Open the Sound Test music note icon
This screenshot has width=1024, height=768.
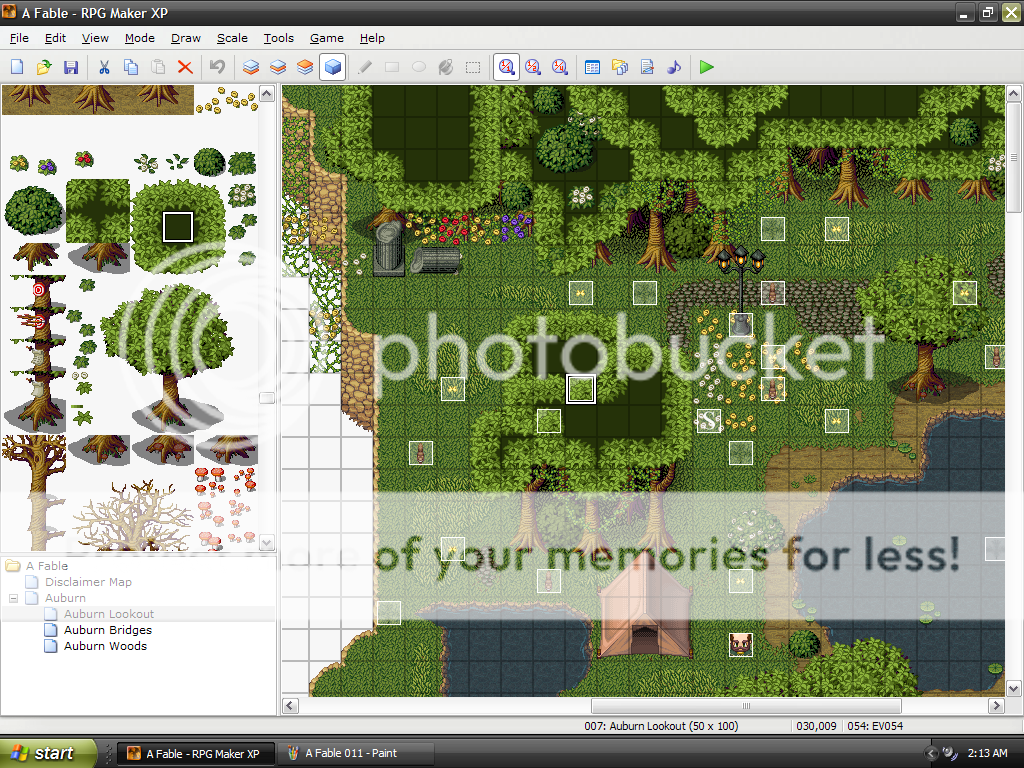(674, 67)
